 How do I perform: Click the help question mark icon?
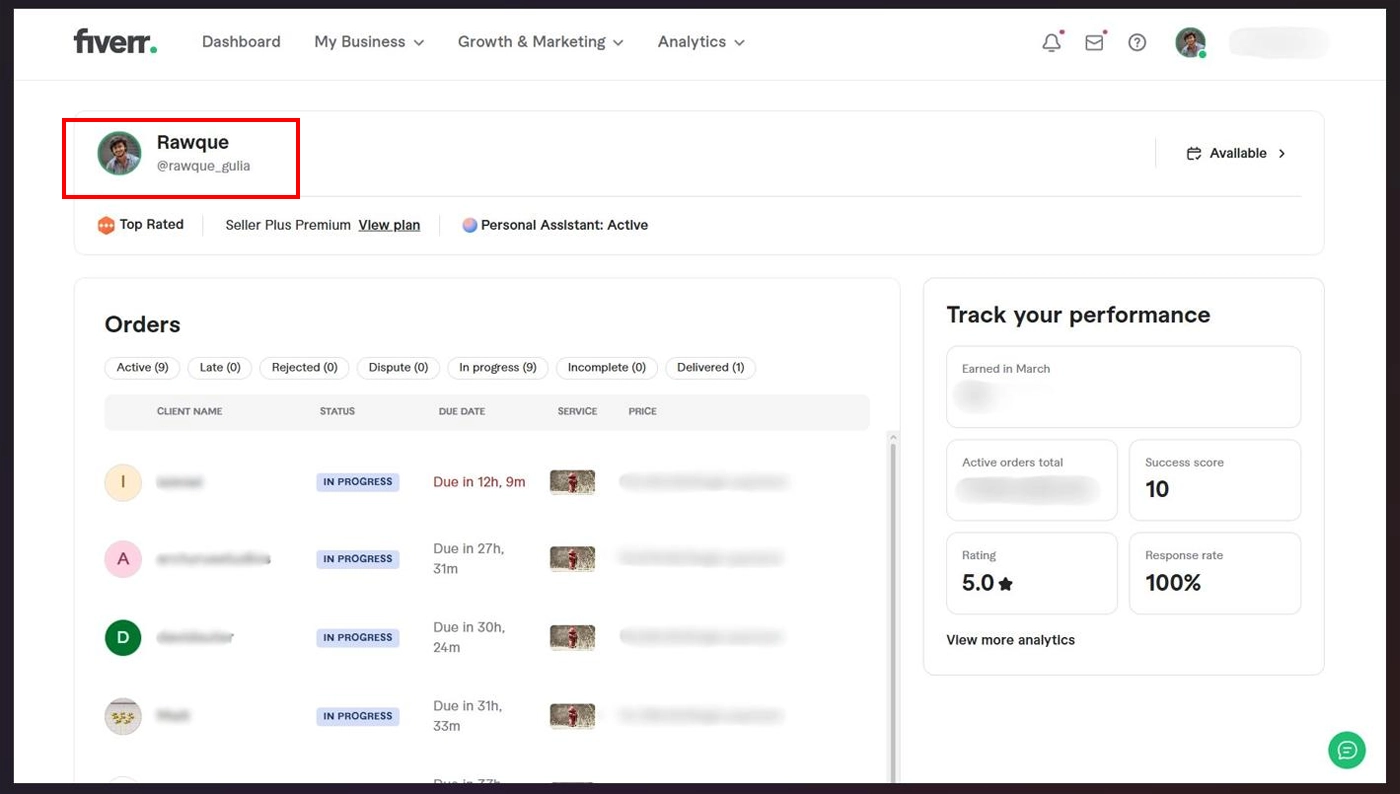(x=1137, y=42)
